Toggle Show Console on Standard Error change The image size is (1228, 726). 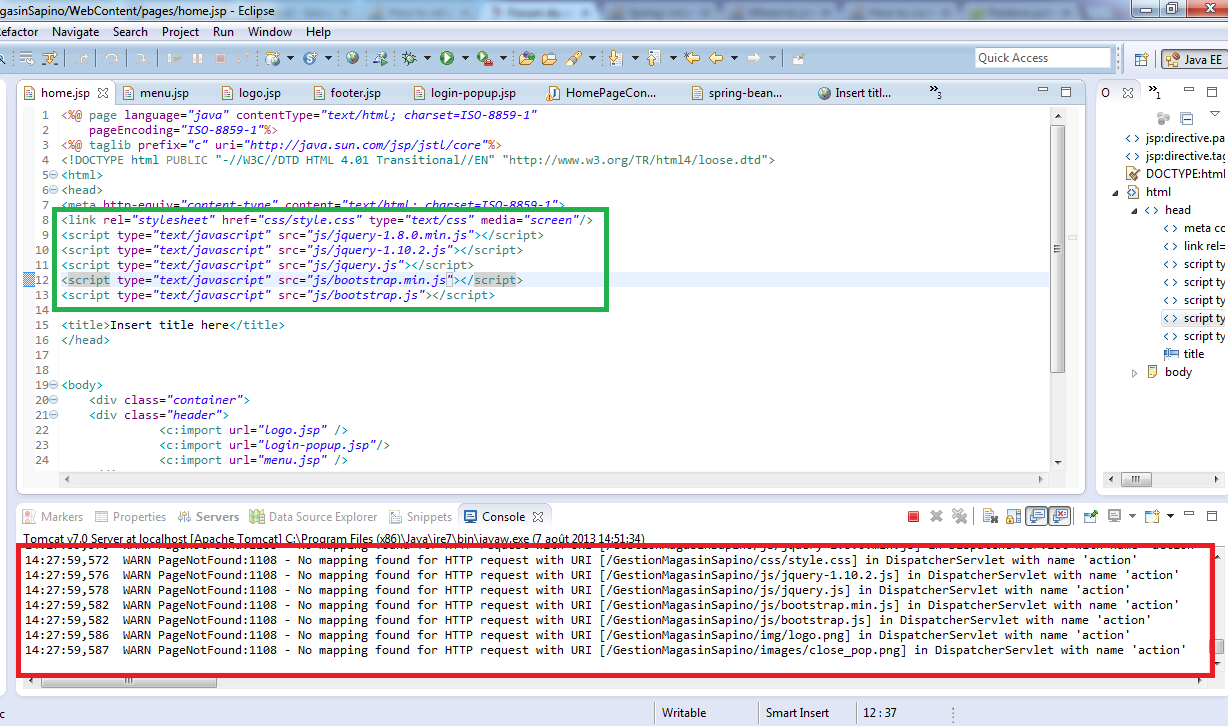point(1061,516)
